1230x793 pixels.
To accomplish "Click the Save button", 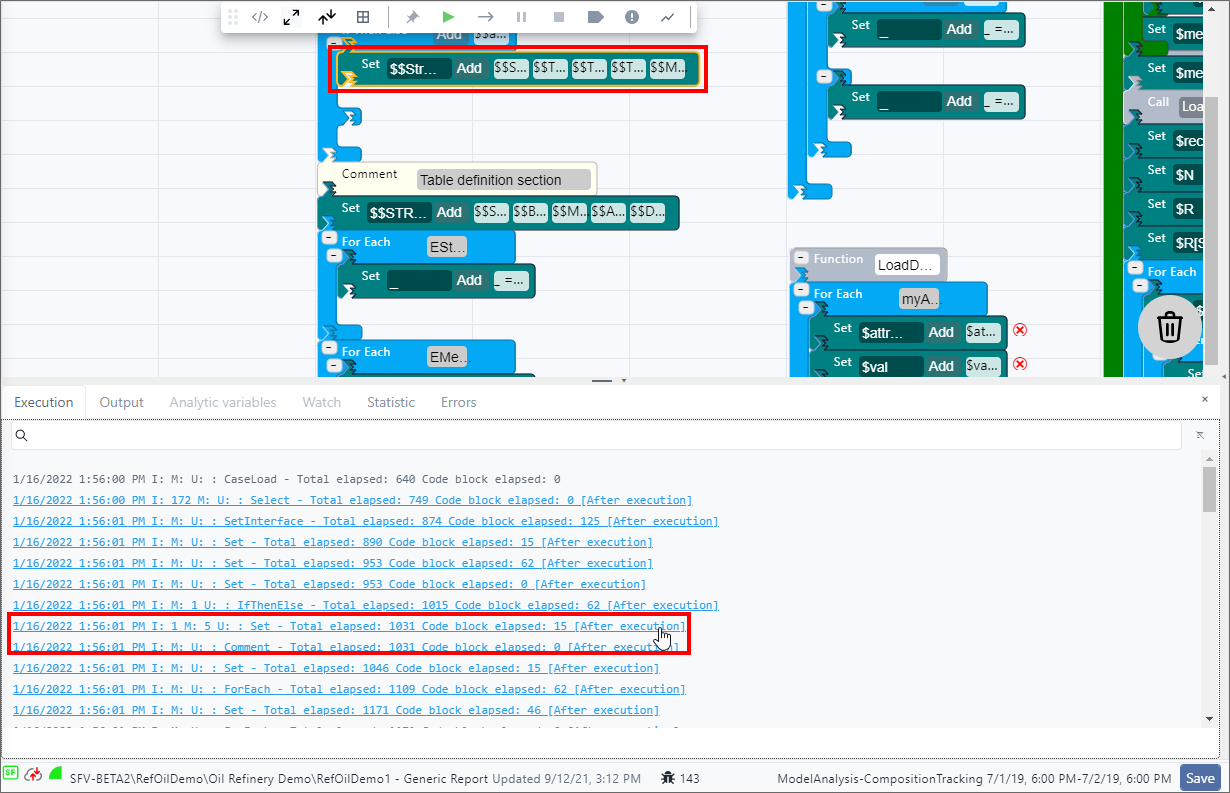I will [x=1200, y=778].
